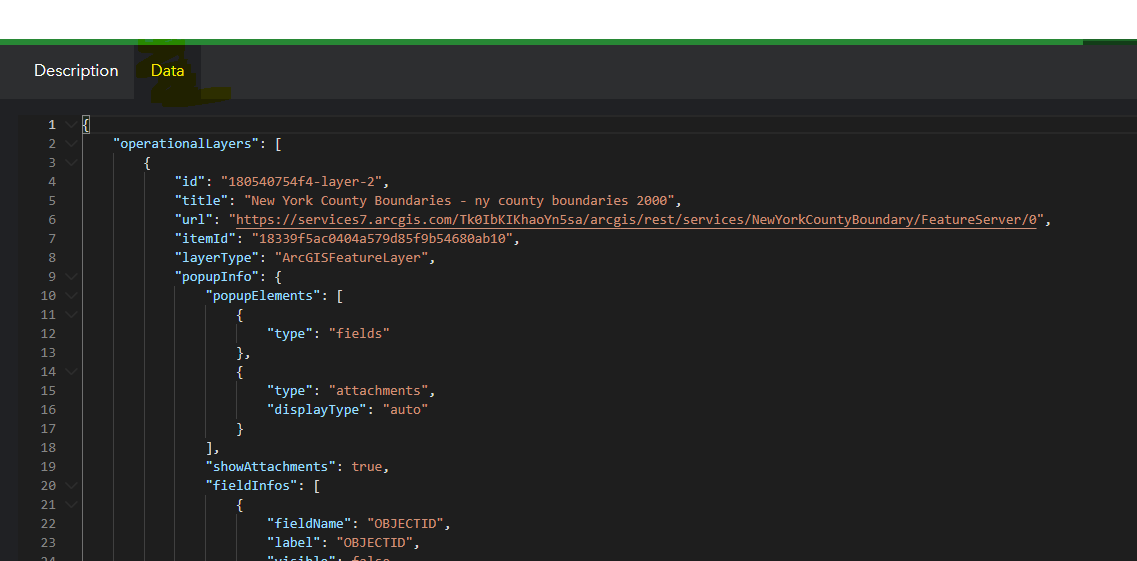Collapse the root object at line 1
1137x561 pixels.
(x=70, y=125)
